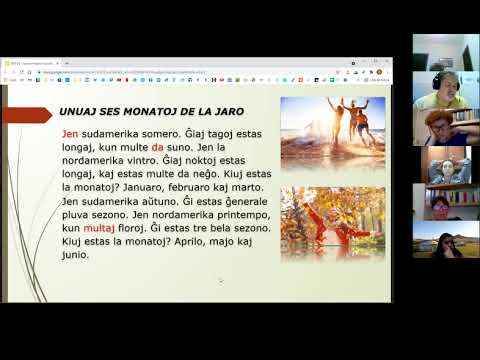Click the red 'Jen' at paragraph start
Viewport: 480px width, 360px height.
pyautogui.click(x=70, y=134)
